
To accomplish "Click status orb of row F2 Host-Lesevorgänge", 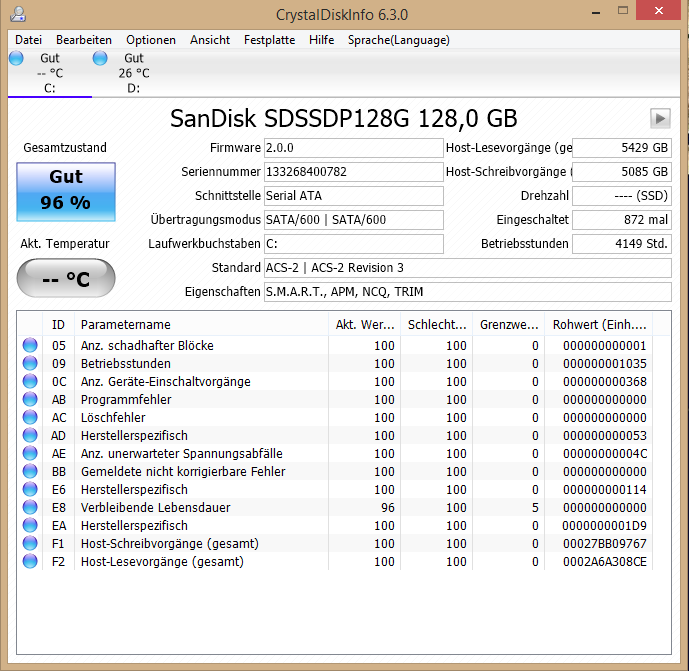I will 30,562.
